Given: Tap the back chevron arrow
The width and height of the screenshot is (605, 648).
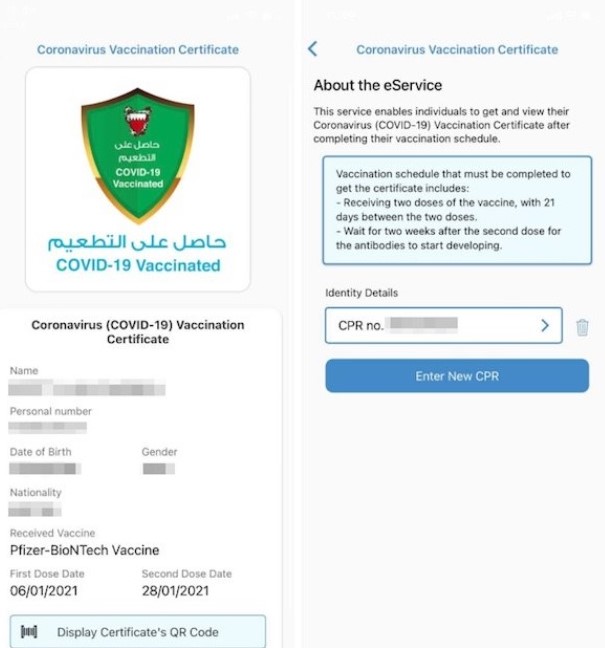Looking at the screenshot, I should coord(313,49).
